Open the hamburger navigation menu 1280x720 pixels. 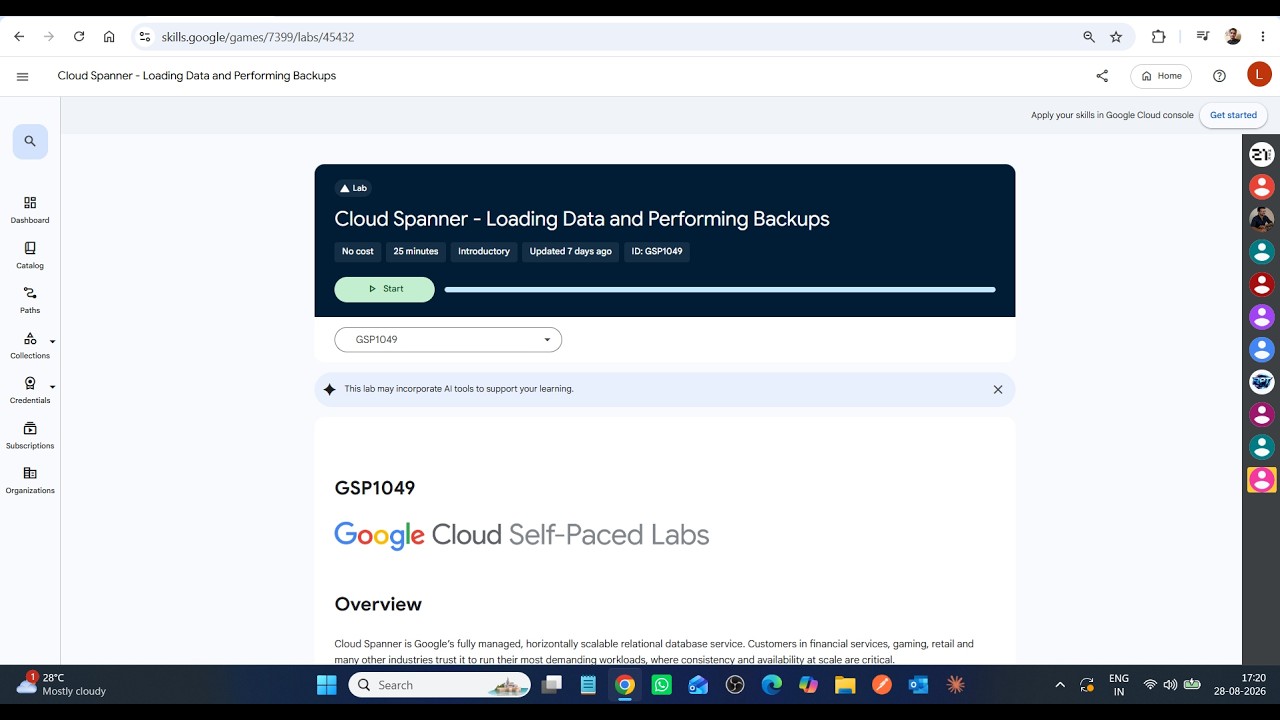coord(23,76)
